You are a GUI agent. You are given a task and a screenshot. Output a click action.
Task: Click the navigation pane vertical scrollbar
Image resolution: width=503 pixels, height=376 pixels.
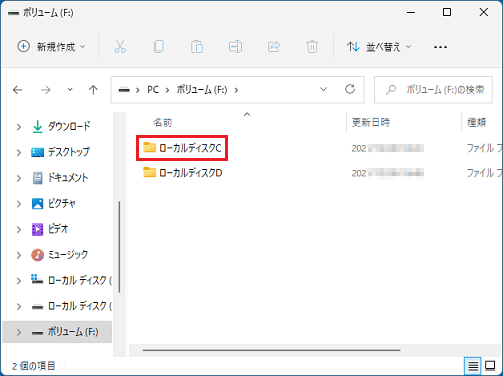tap(119, 247)
